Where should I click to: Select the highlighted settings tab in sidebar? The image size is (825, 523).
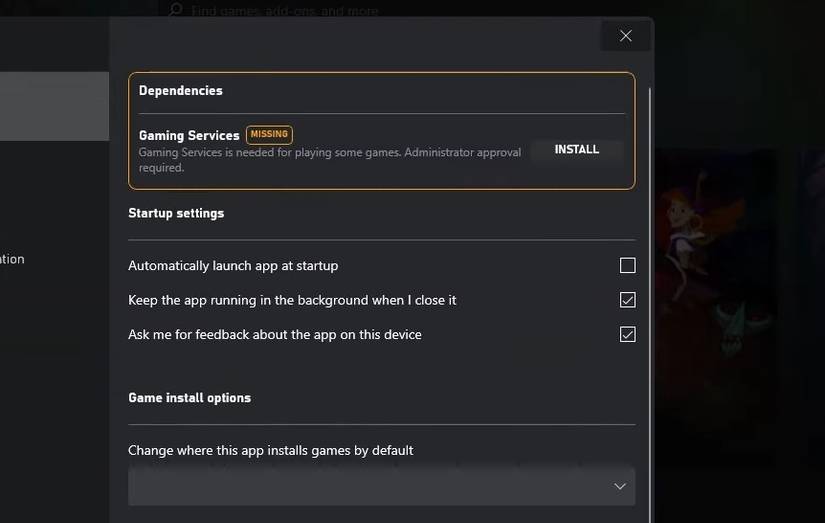pos(54,105)
